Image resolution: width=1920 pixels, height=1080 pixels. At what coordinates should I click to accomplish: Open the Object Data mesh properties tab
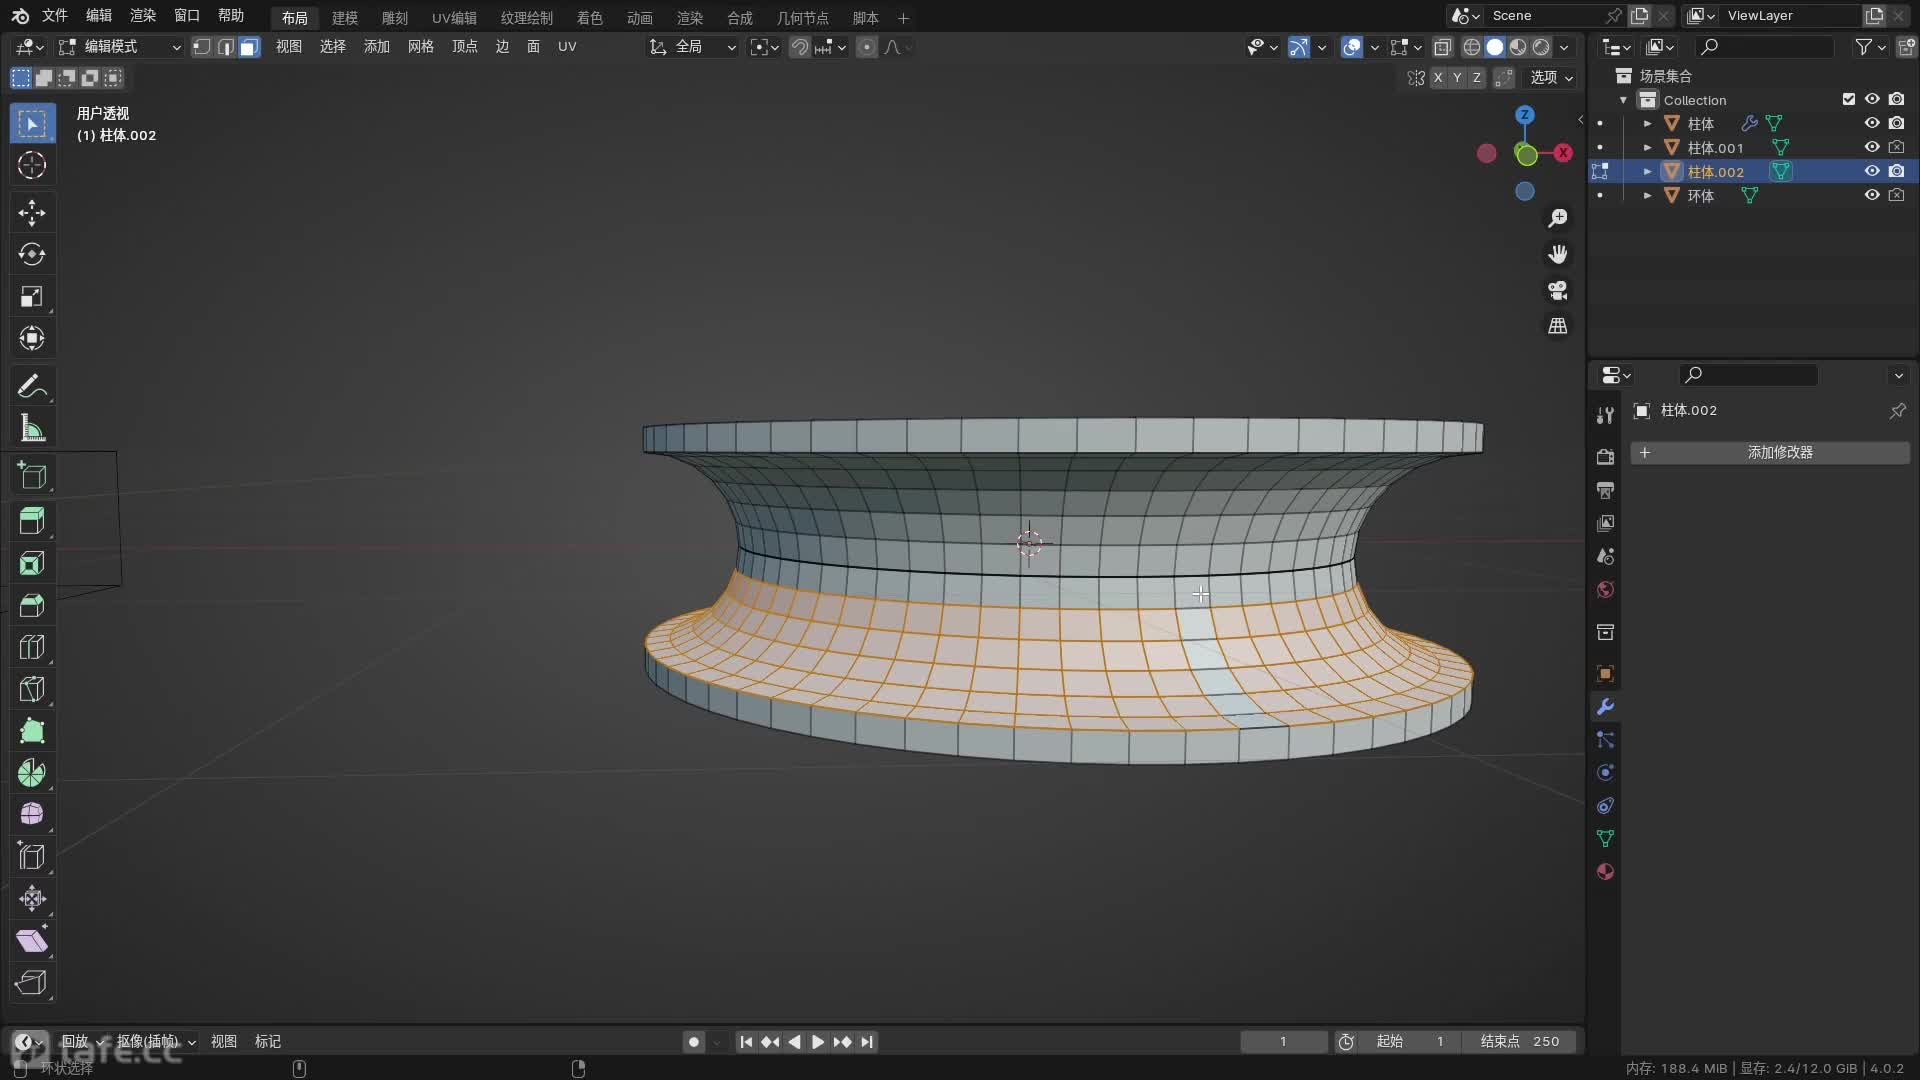(1605, 839)
